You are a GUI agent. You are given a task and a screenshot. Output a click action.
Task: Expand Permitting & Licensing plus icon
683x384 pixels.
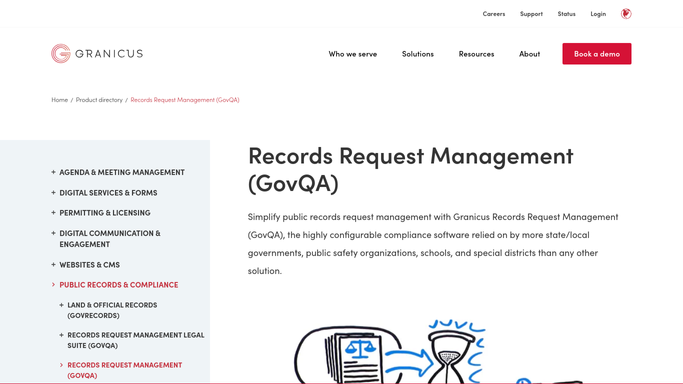[x=53, y=213]
